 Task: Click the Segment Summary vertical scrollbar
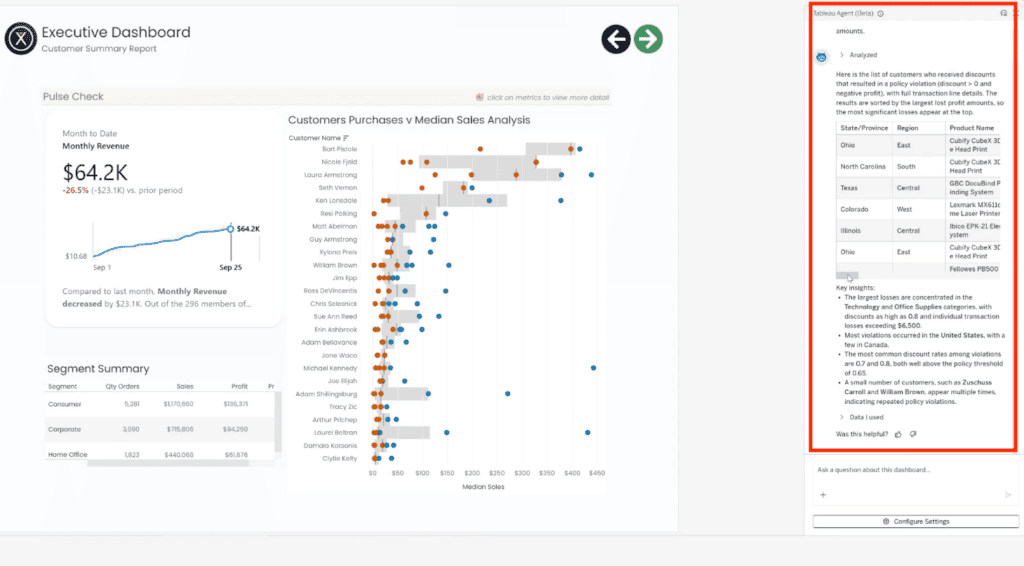(278, 422)
